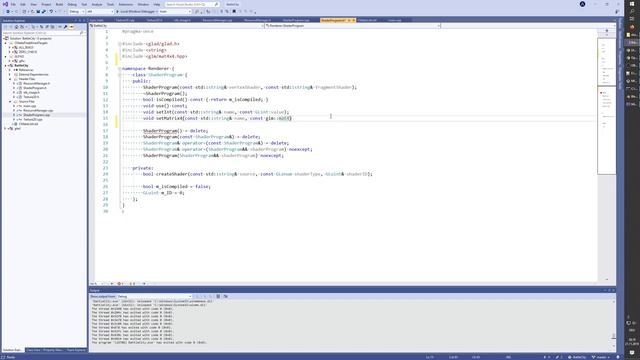Click the Output panel vertical scrollbar
Viewport: 640px width, 360px height.
(613, 322)
